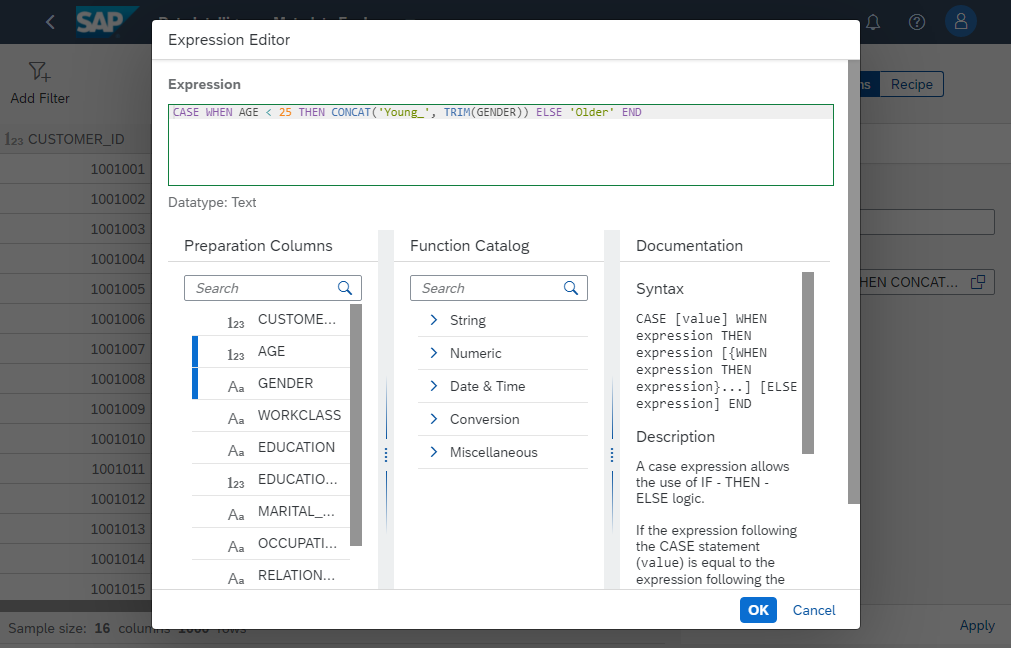
Task: Open the help question mark icon
Action: [x=916, y=22]
